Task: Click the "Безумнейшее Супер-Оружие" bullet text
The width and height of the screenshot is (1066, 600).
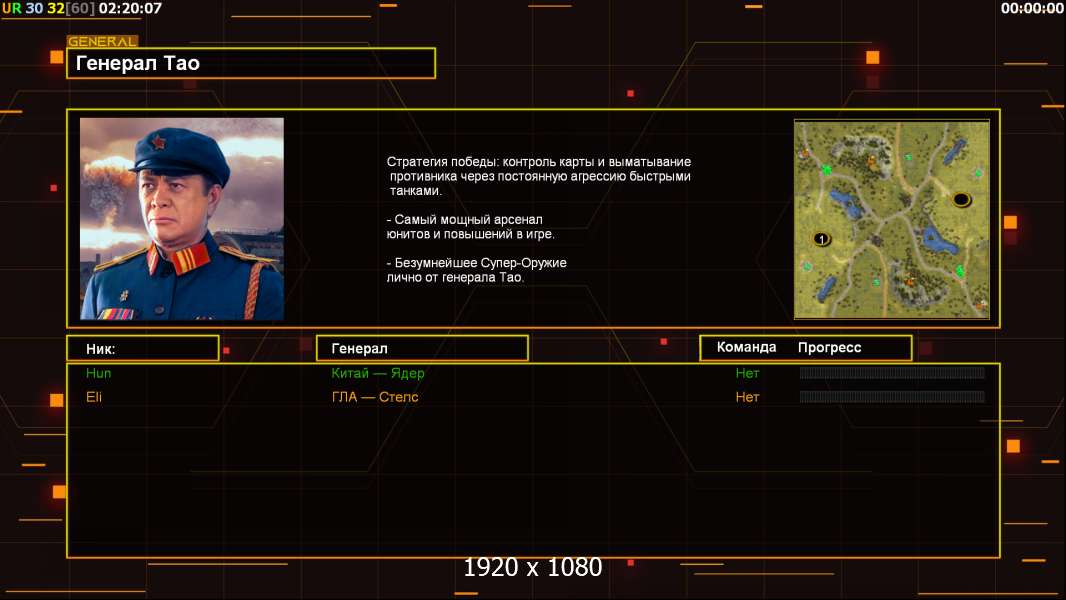Action: pyautogui.click(x=477, y=270)
